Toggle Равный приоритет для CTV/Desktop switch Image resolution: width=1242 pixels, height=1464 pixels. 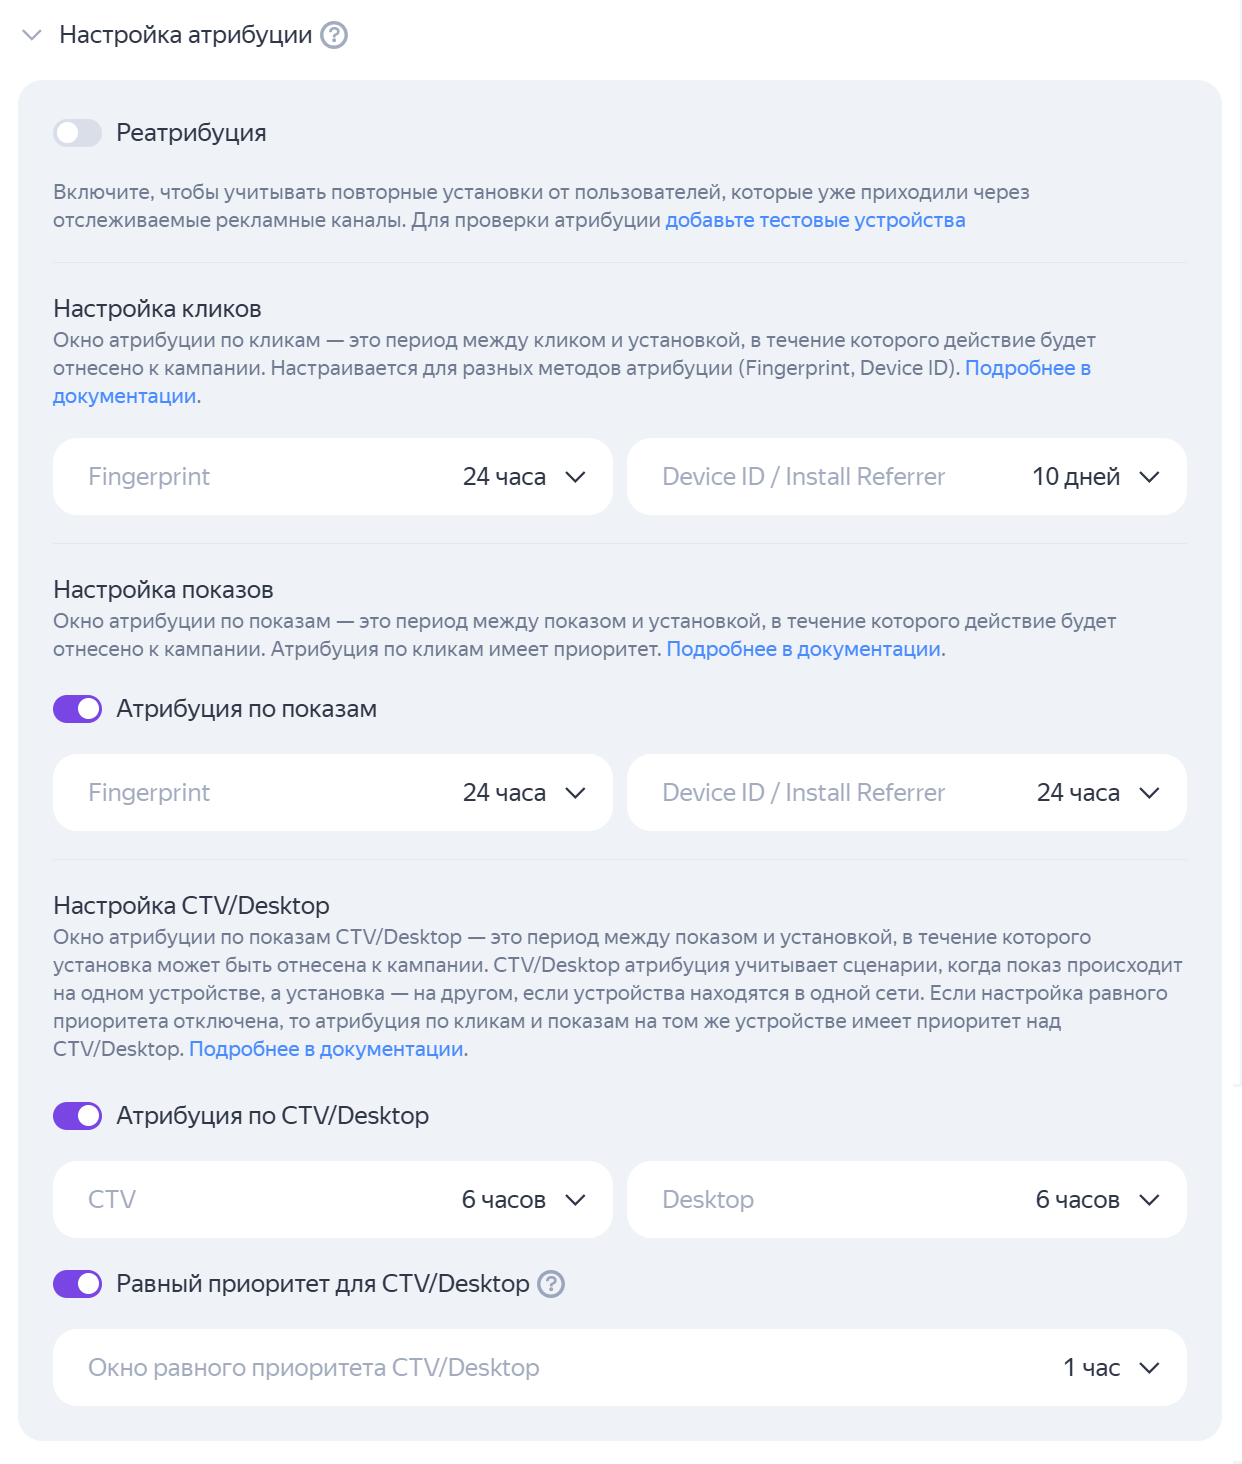[x=78, y=1284]
